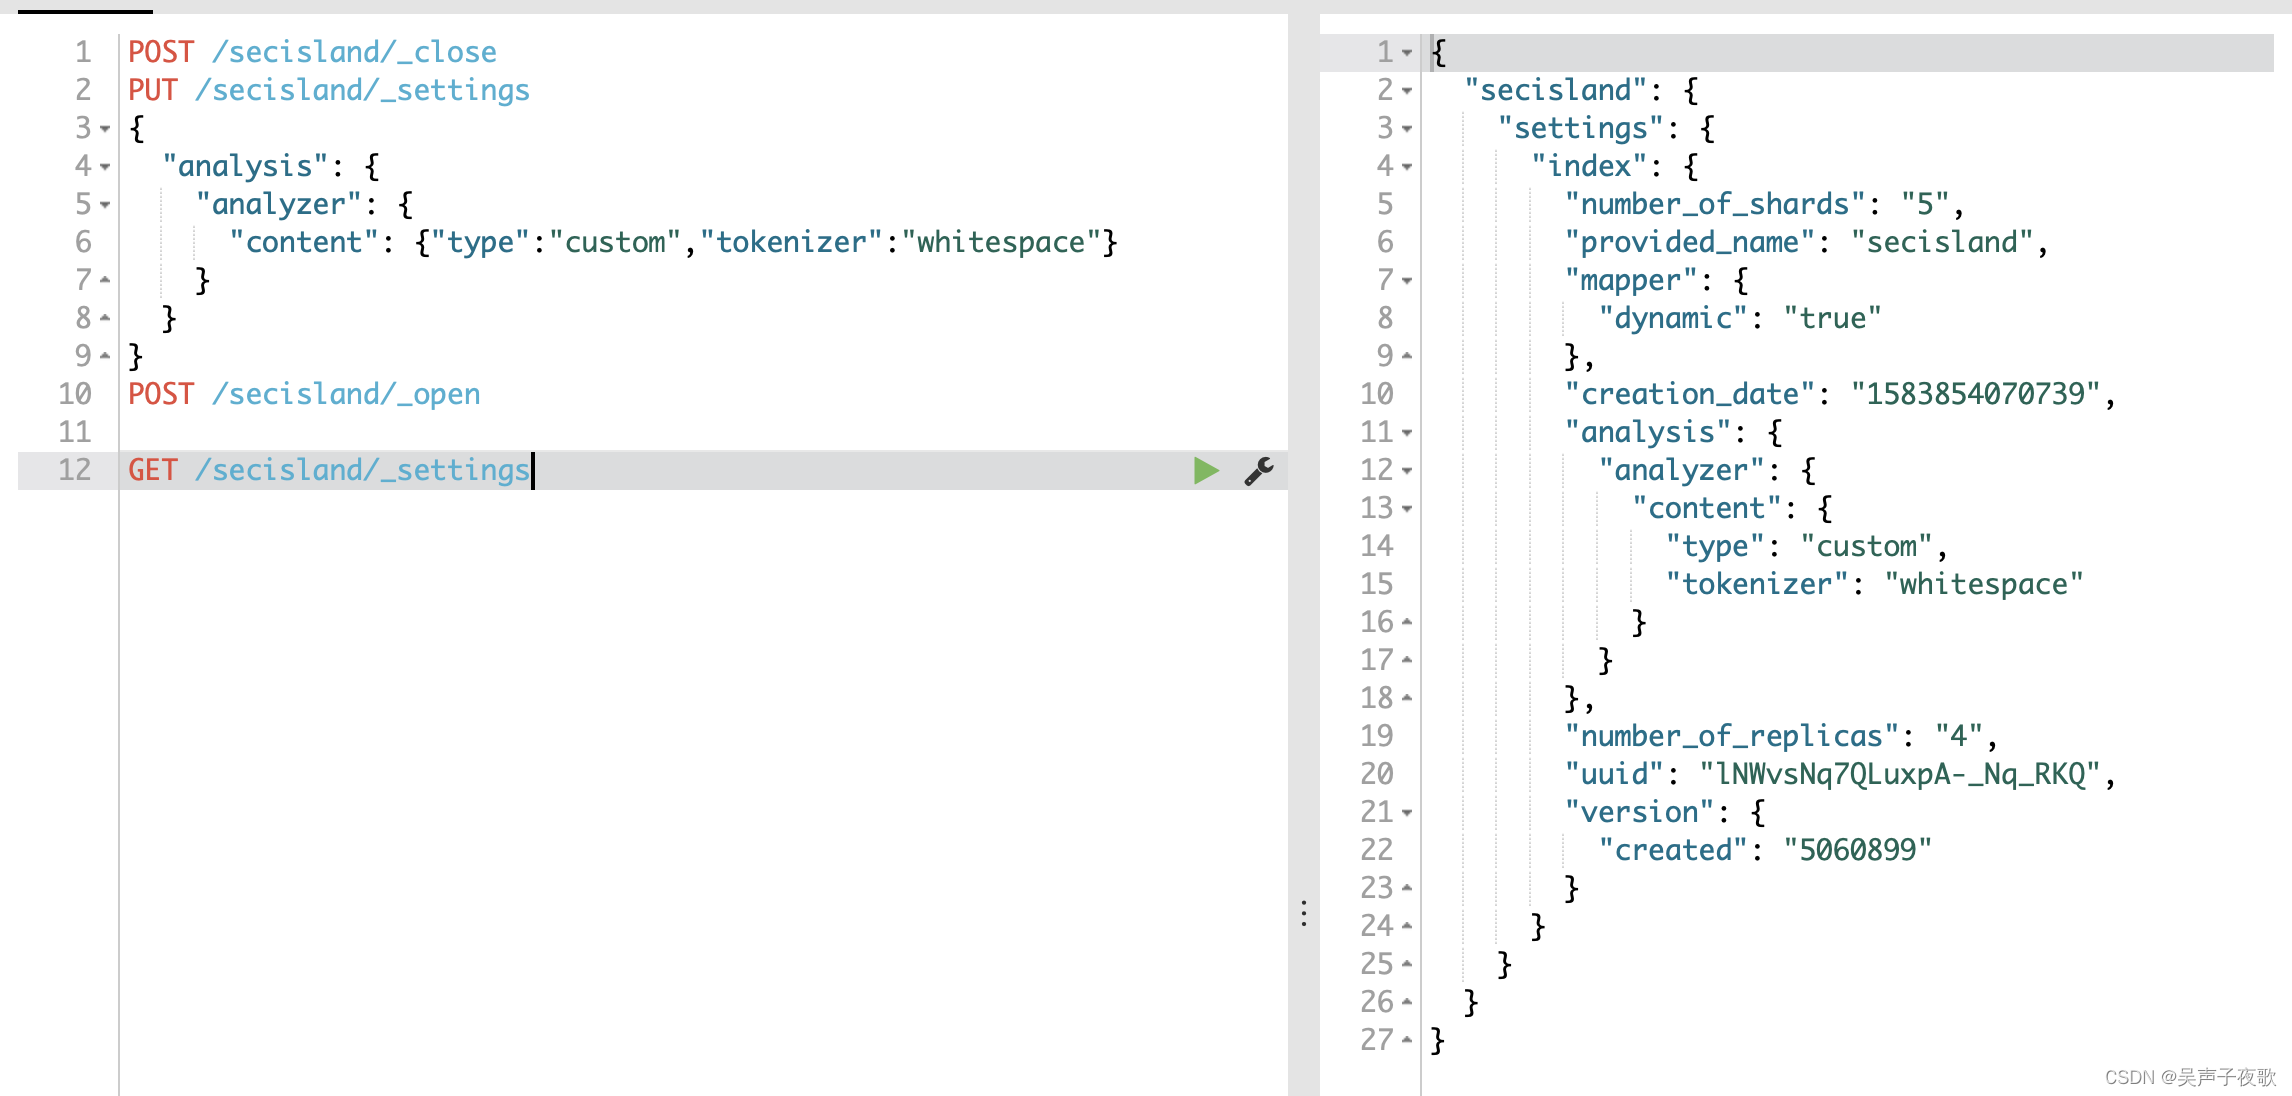Run the GET /secisland/_settings request
This screenshot has width=2292, height=1096.
[1206, 470]
